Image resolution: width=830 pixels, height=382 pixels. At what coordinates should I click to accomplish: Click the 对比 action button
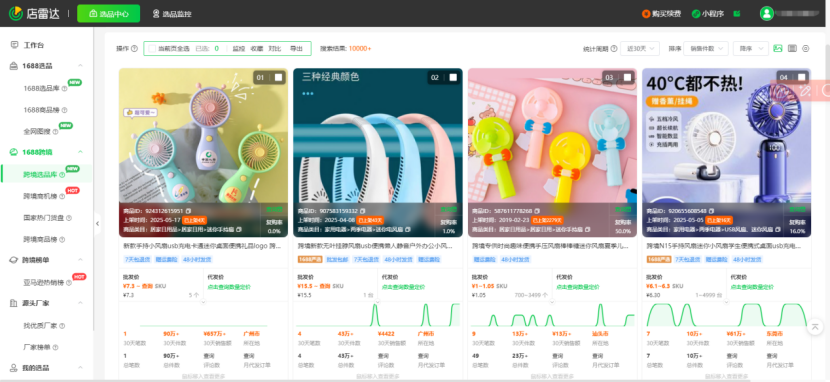click(275, 49)
